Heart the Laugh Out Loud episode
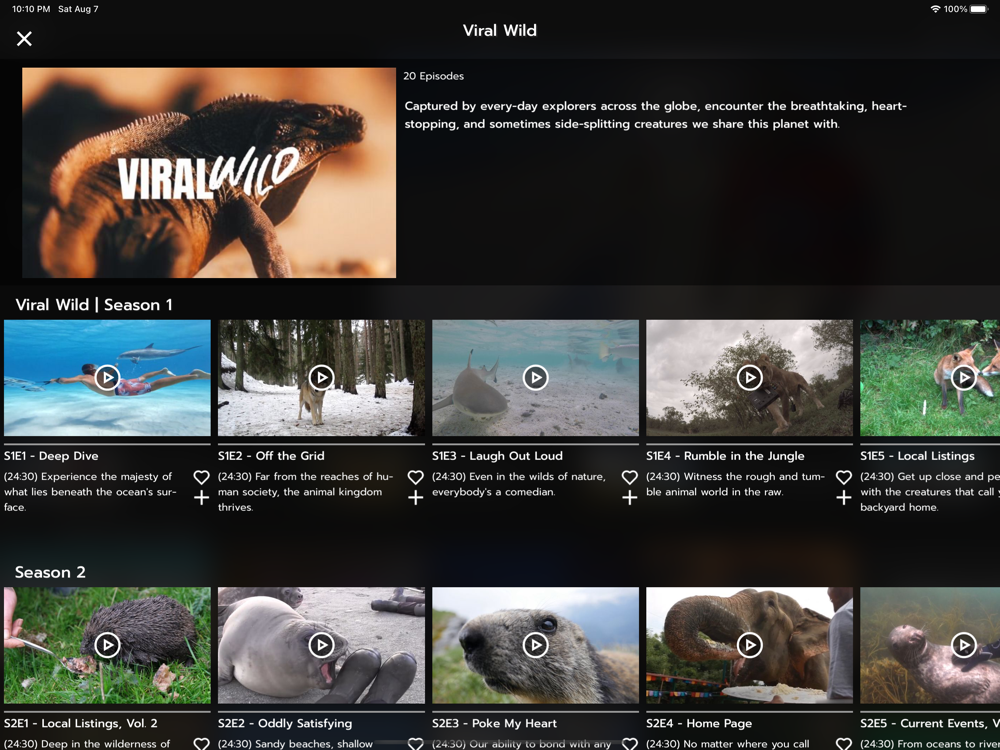The image size is (1000, 750). 629,477
